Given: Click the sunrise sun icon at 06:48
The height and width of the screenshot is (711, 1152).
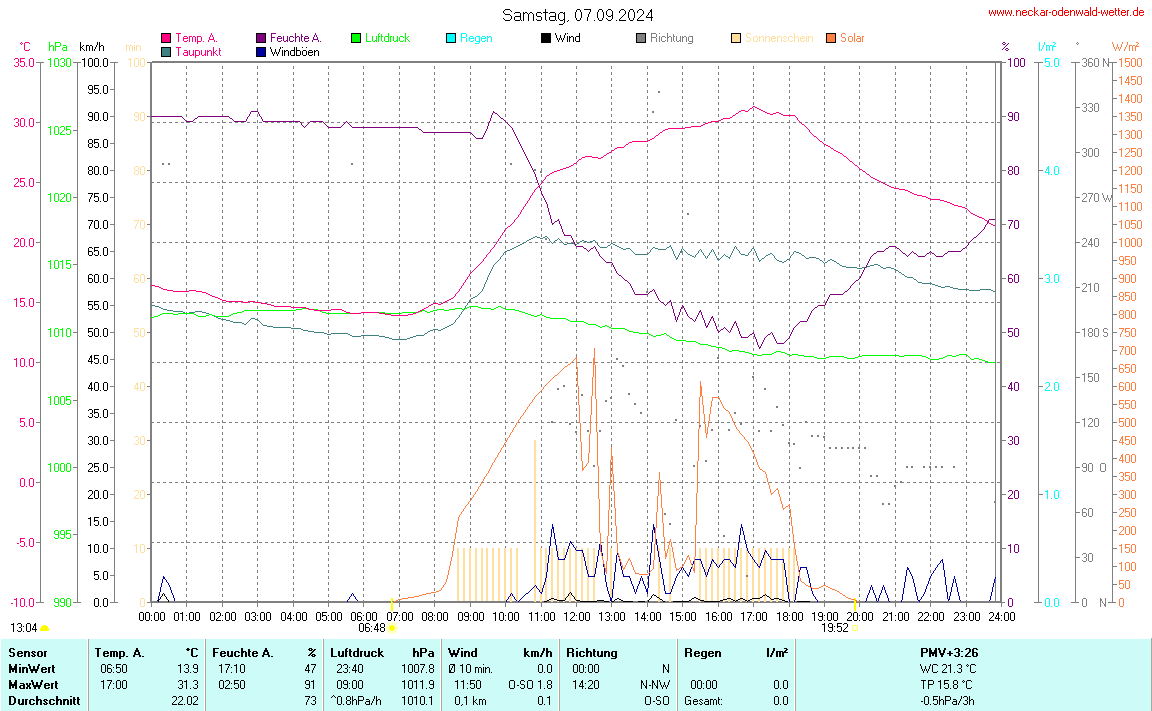Looking at the screenshot, I should [392, 628].
